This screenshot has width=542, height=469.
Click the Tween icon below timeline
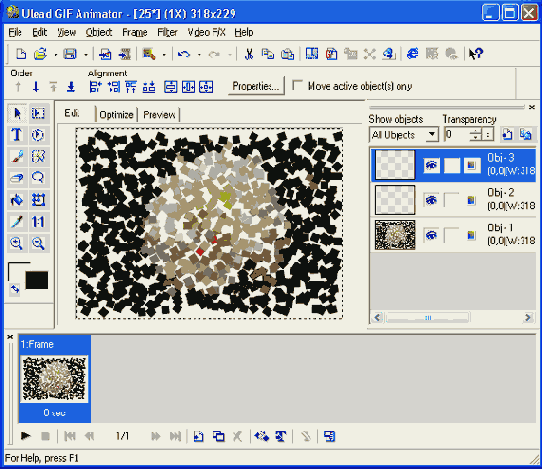pos(261,437)
